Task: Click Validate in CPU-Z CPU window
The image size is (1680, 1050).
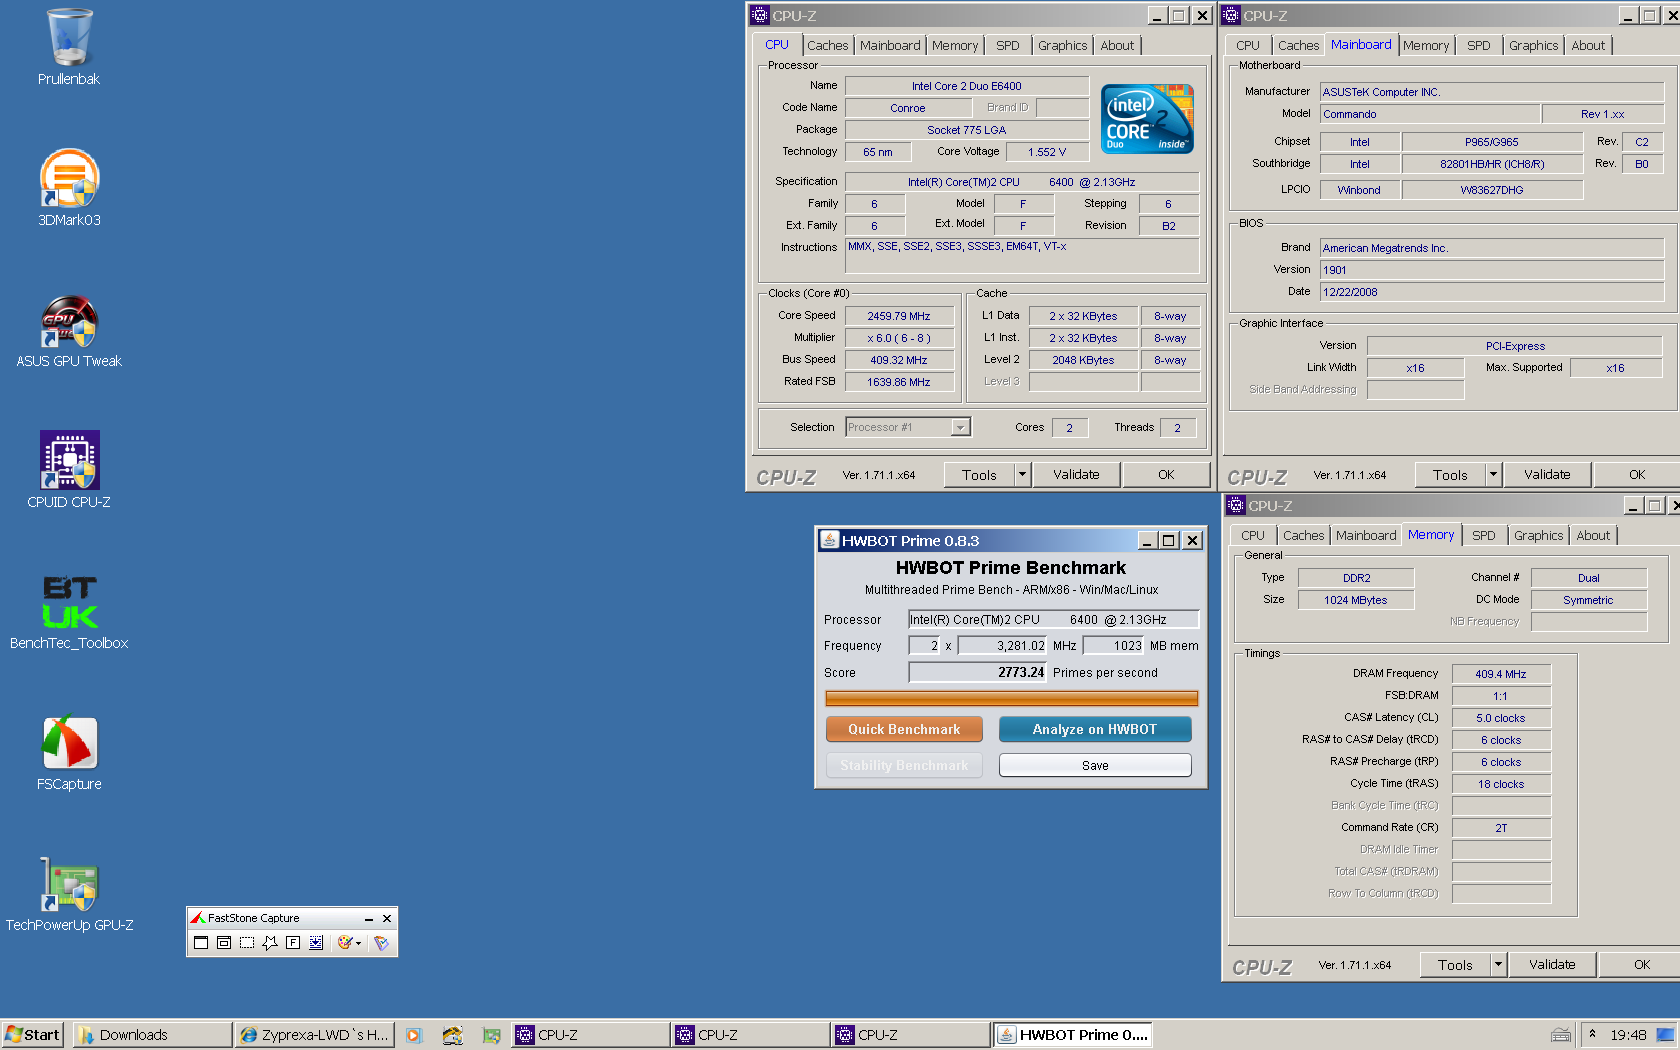Action: pyautogui.click(x=1076, y=475)
